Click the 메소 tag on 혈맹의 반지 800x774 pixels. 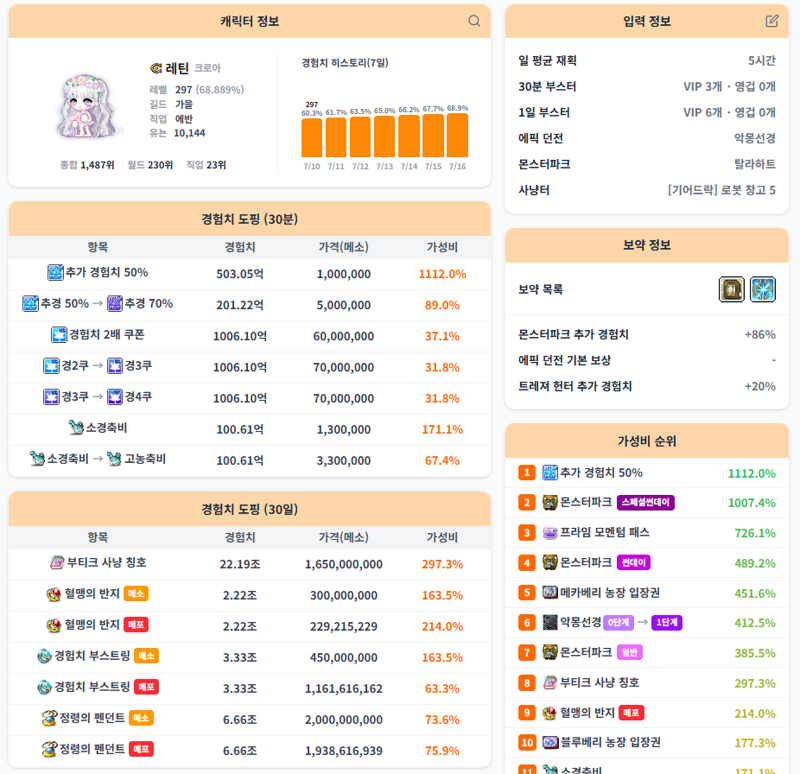pyautogui.click(x=136, y=593)
